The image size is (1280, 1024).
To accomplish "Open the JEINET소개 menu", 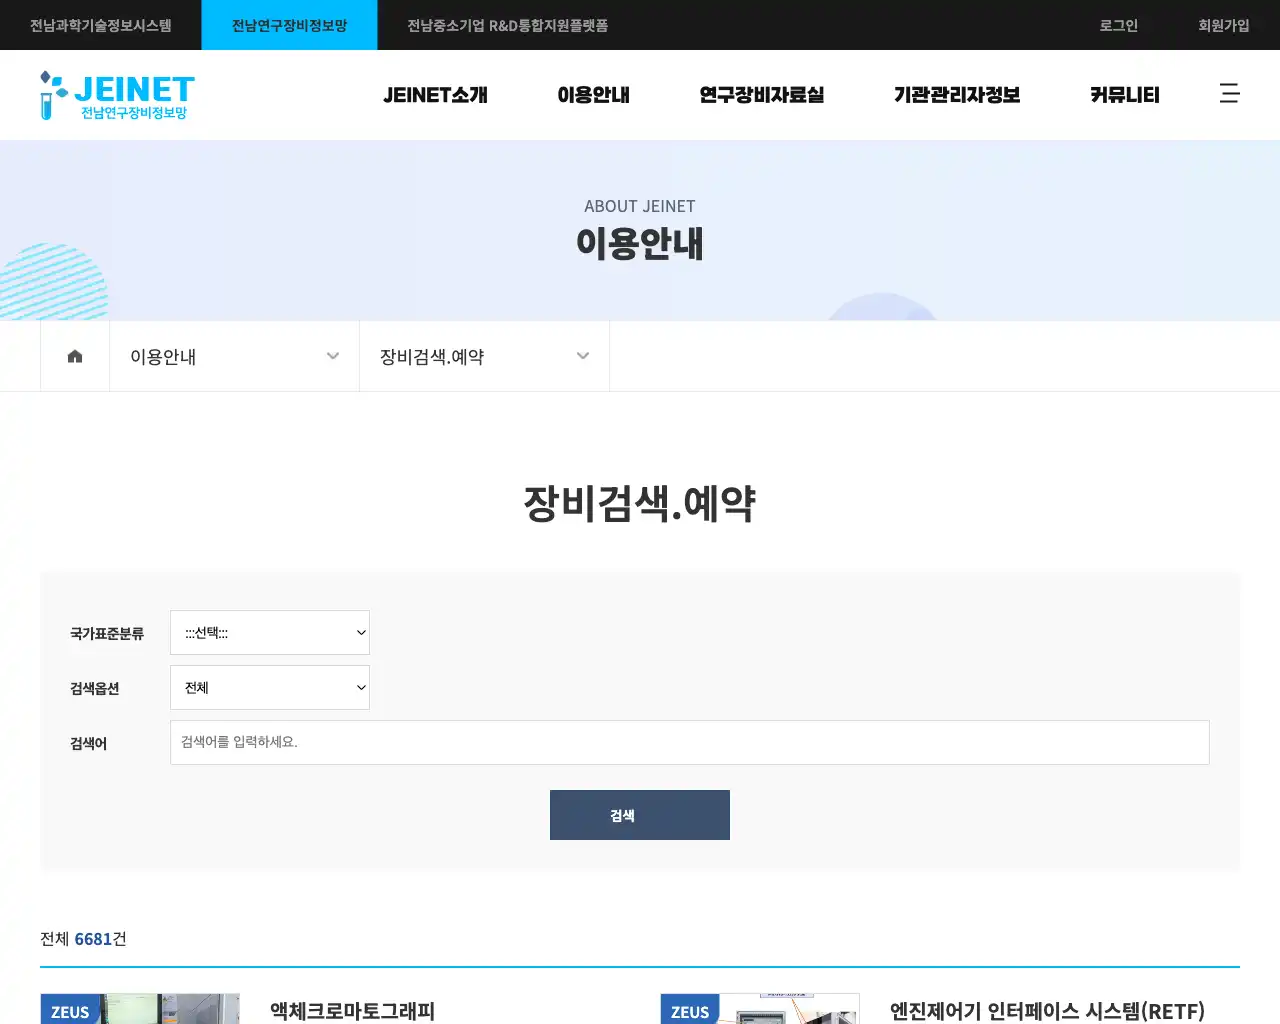I will tap(435, 95).
